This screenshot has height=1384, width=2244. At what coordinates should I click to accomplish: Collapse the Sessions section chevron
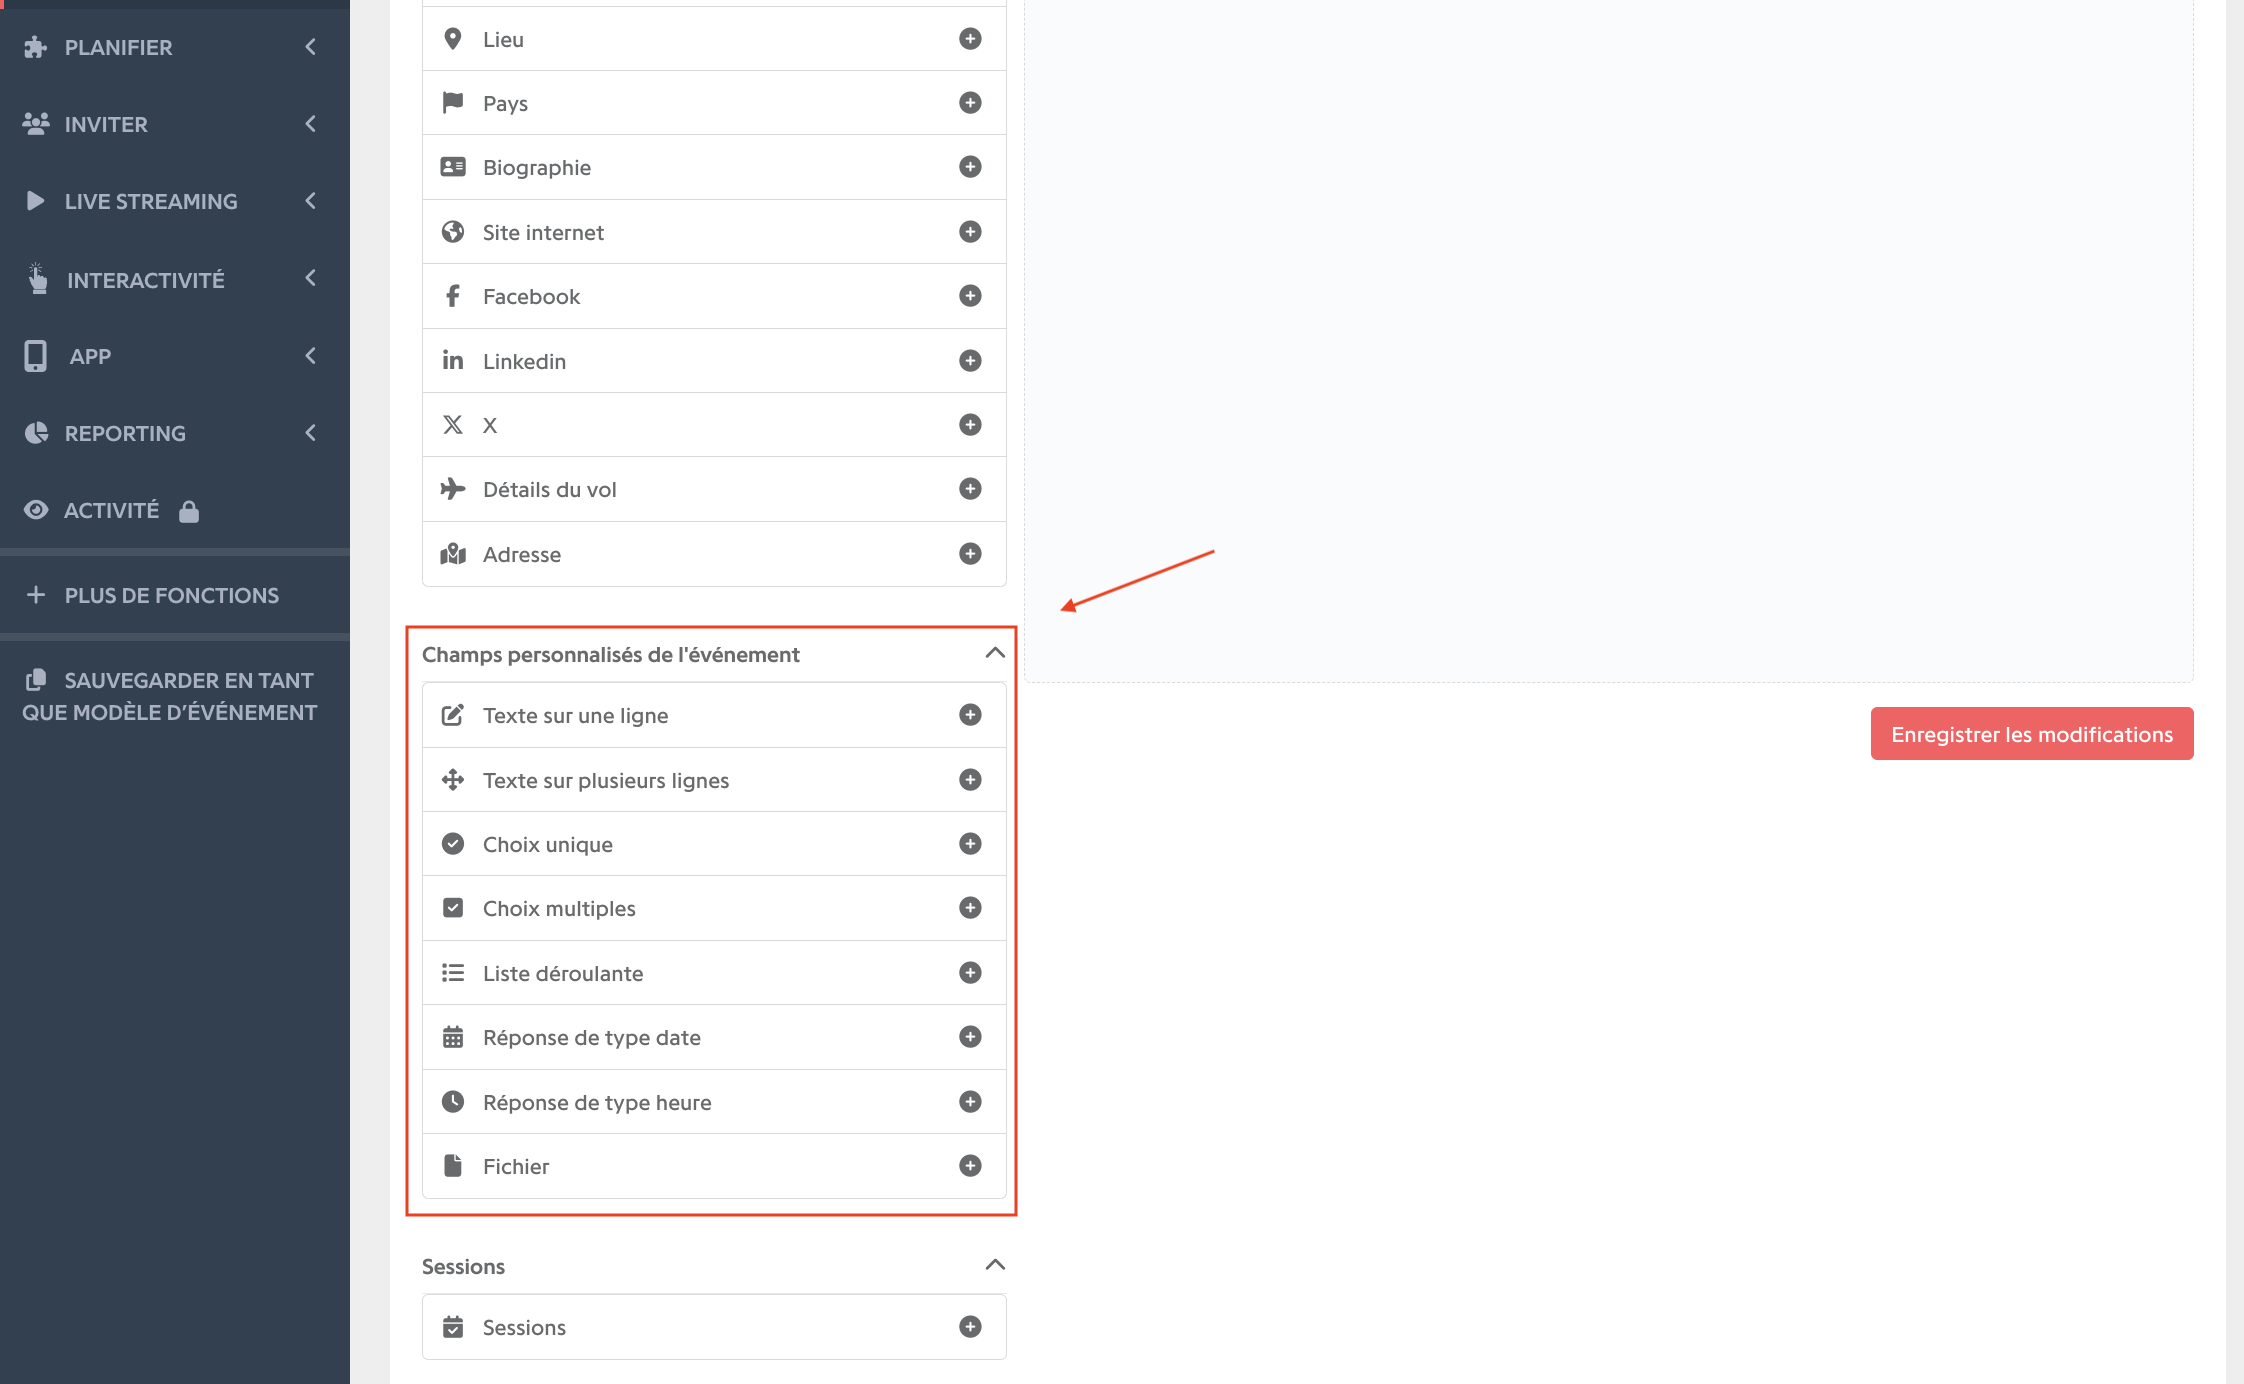[994, 1265]
